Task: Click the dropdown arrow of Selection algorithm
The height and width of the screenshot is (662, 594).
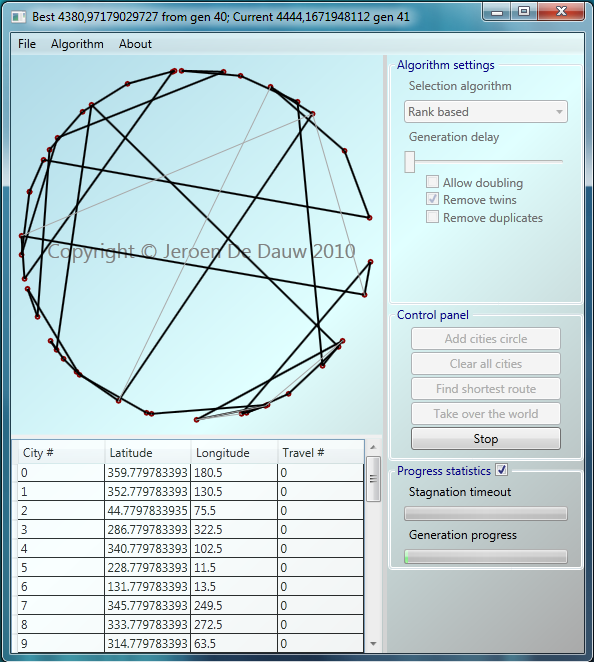Action: pyautogui.click(x=559, y=112)
